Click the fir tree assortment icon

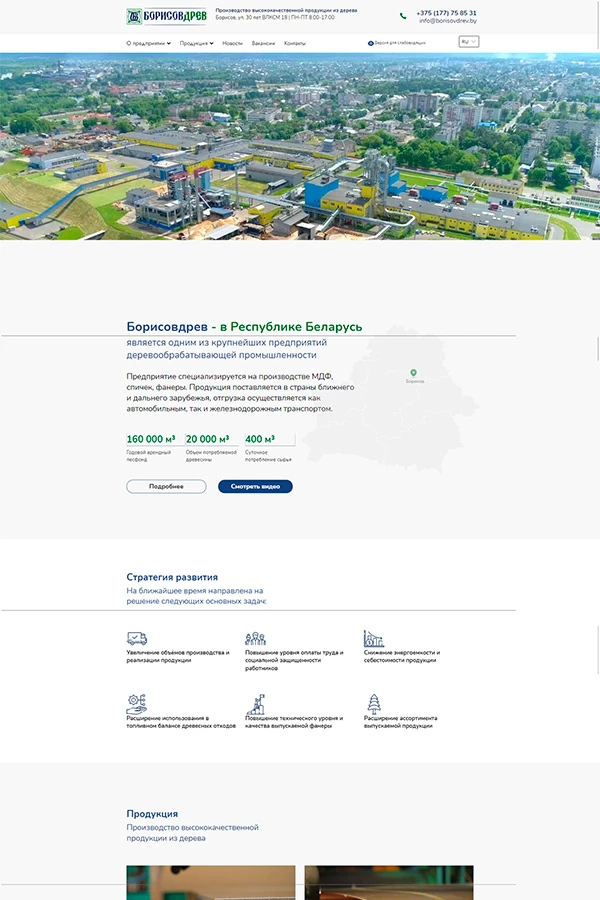(x=374, y=704)
